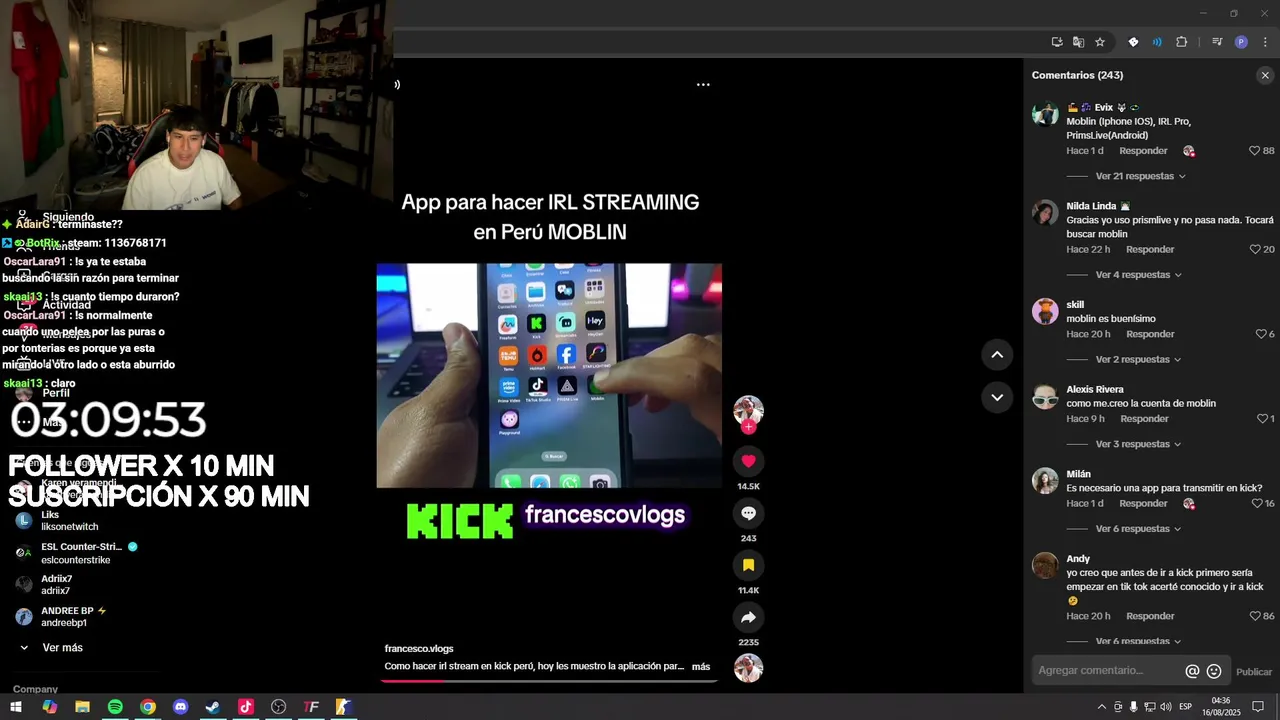The width and height of the screenshot is (1280, 720).
Task: Click Chrome install app icon in address bar
Action: click(1057, 42)
